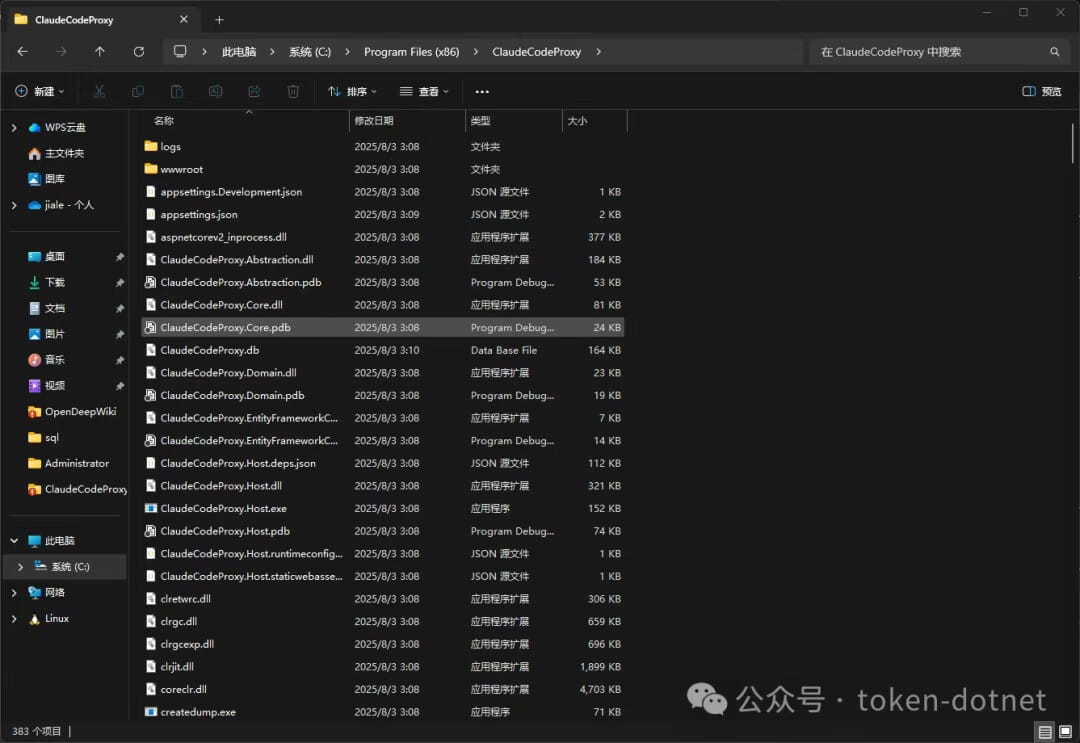Expand the 网络 tree node

pyautogui.click(x=14, y=593)
